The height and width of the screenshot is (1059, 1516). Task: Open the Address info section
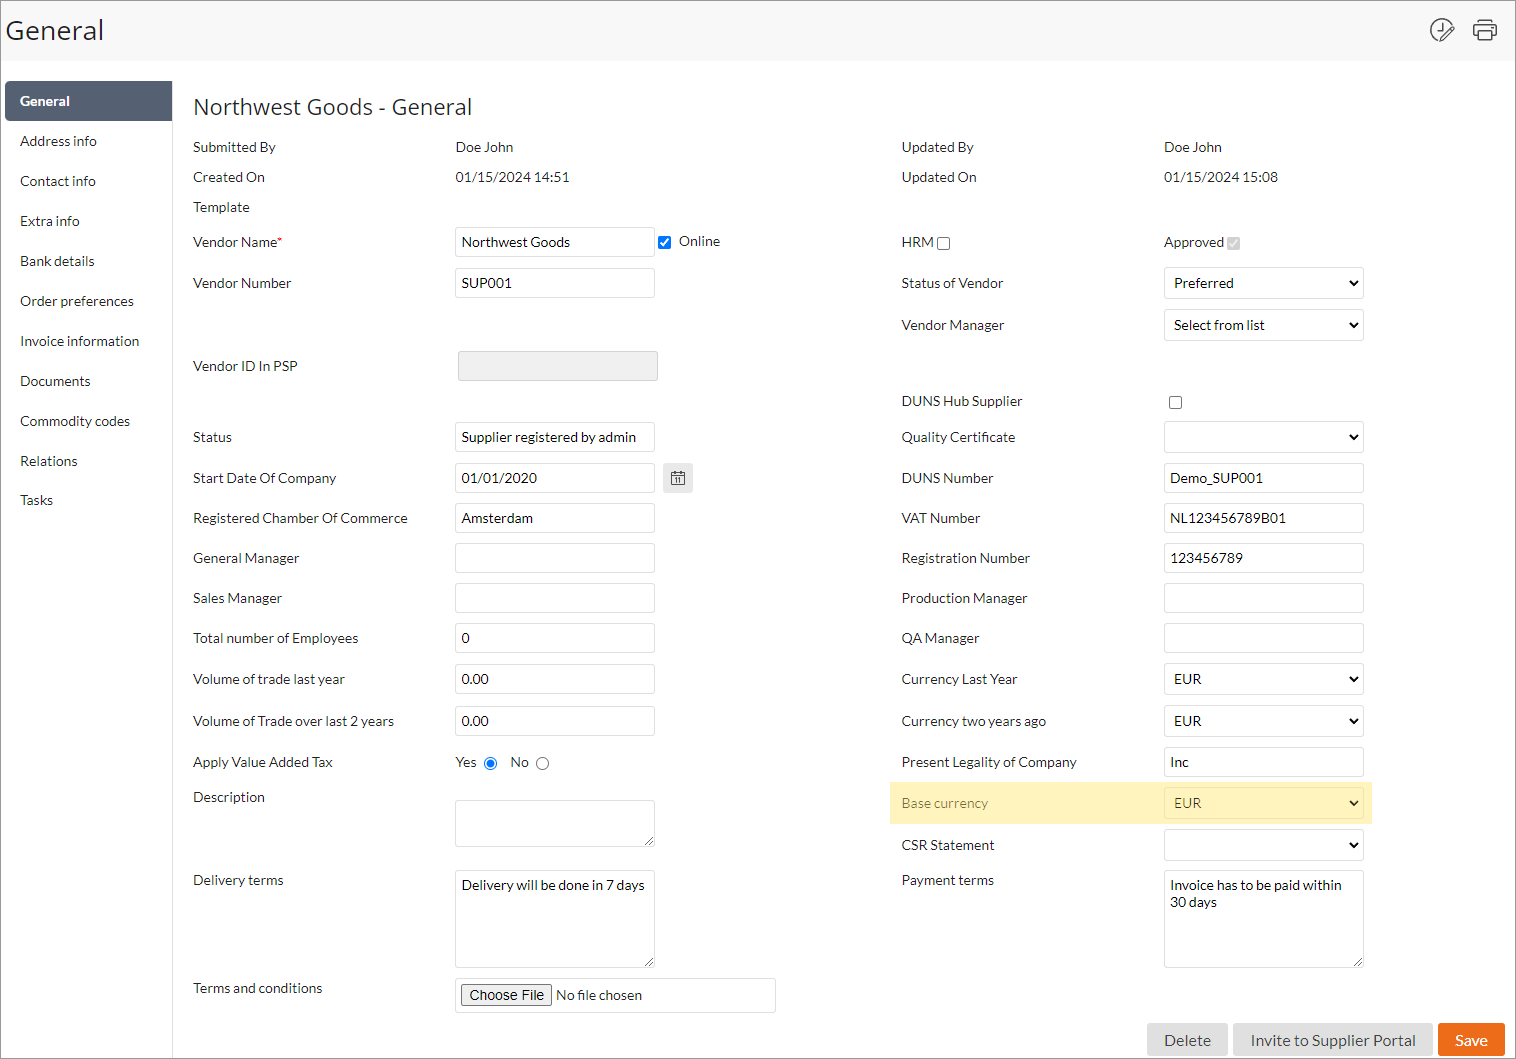(x=58, y=141)
